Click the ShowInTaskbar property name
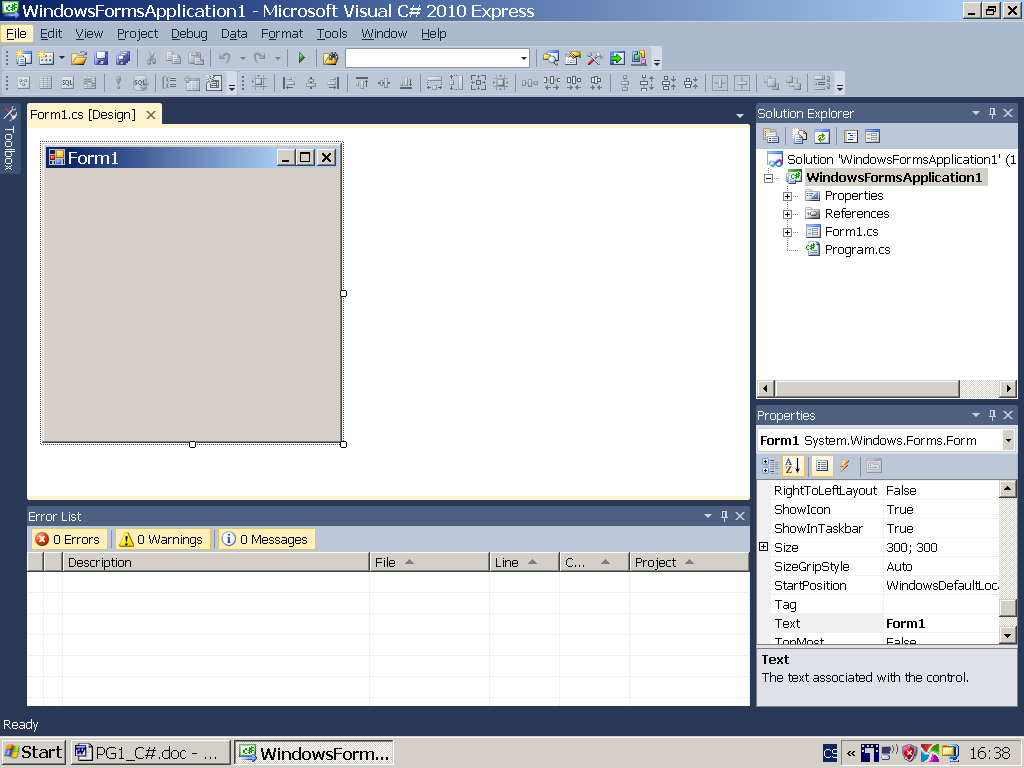 [x=818, y=528]
